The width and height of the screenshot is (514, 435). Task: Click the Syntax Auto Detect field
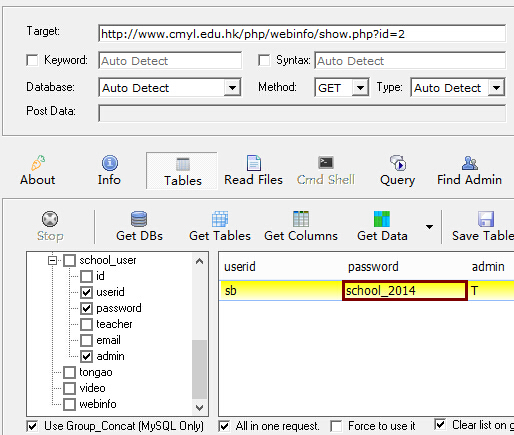coord(410,60)
